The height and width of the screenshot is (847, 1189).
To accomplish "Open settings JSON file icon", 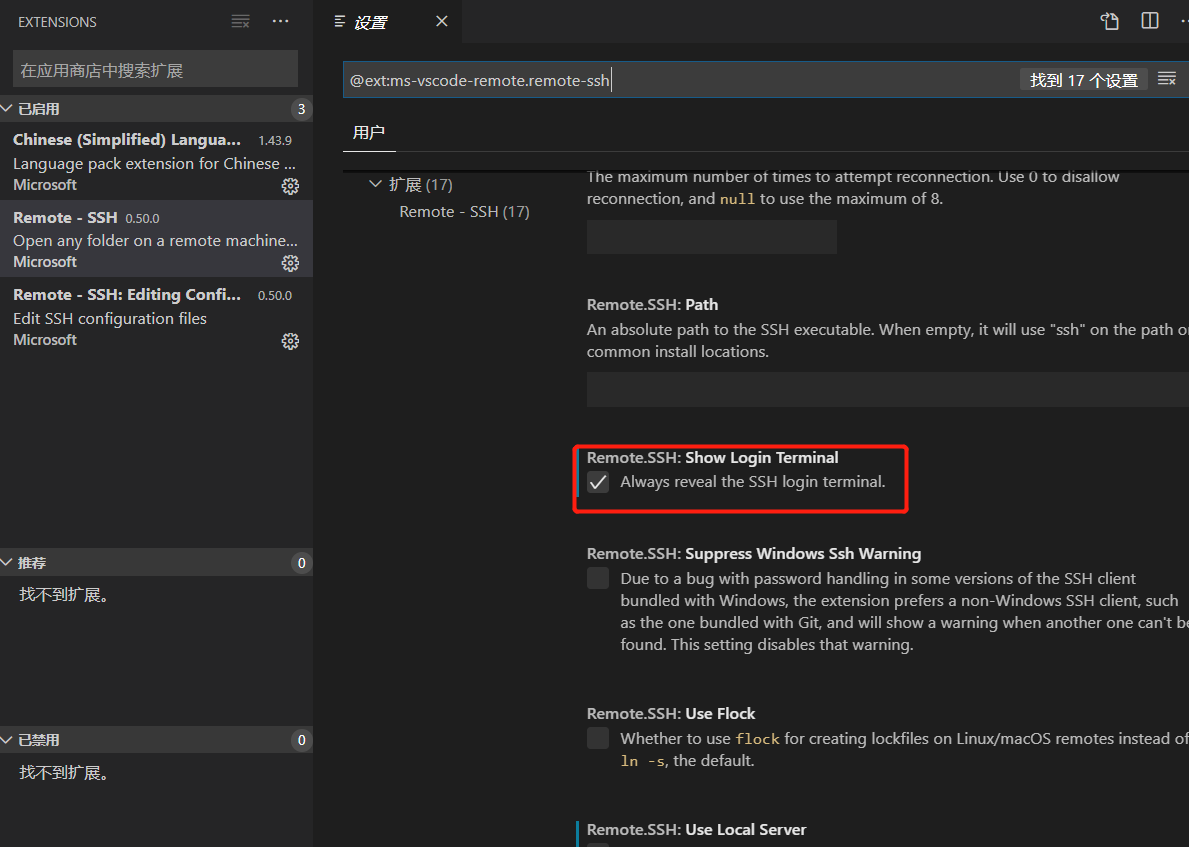I will [1109, 21].
